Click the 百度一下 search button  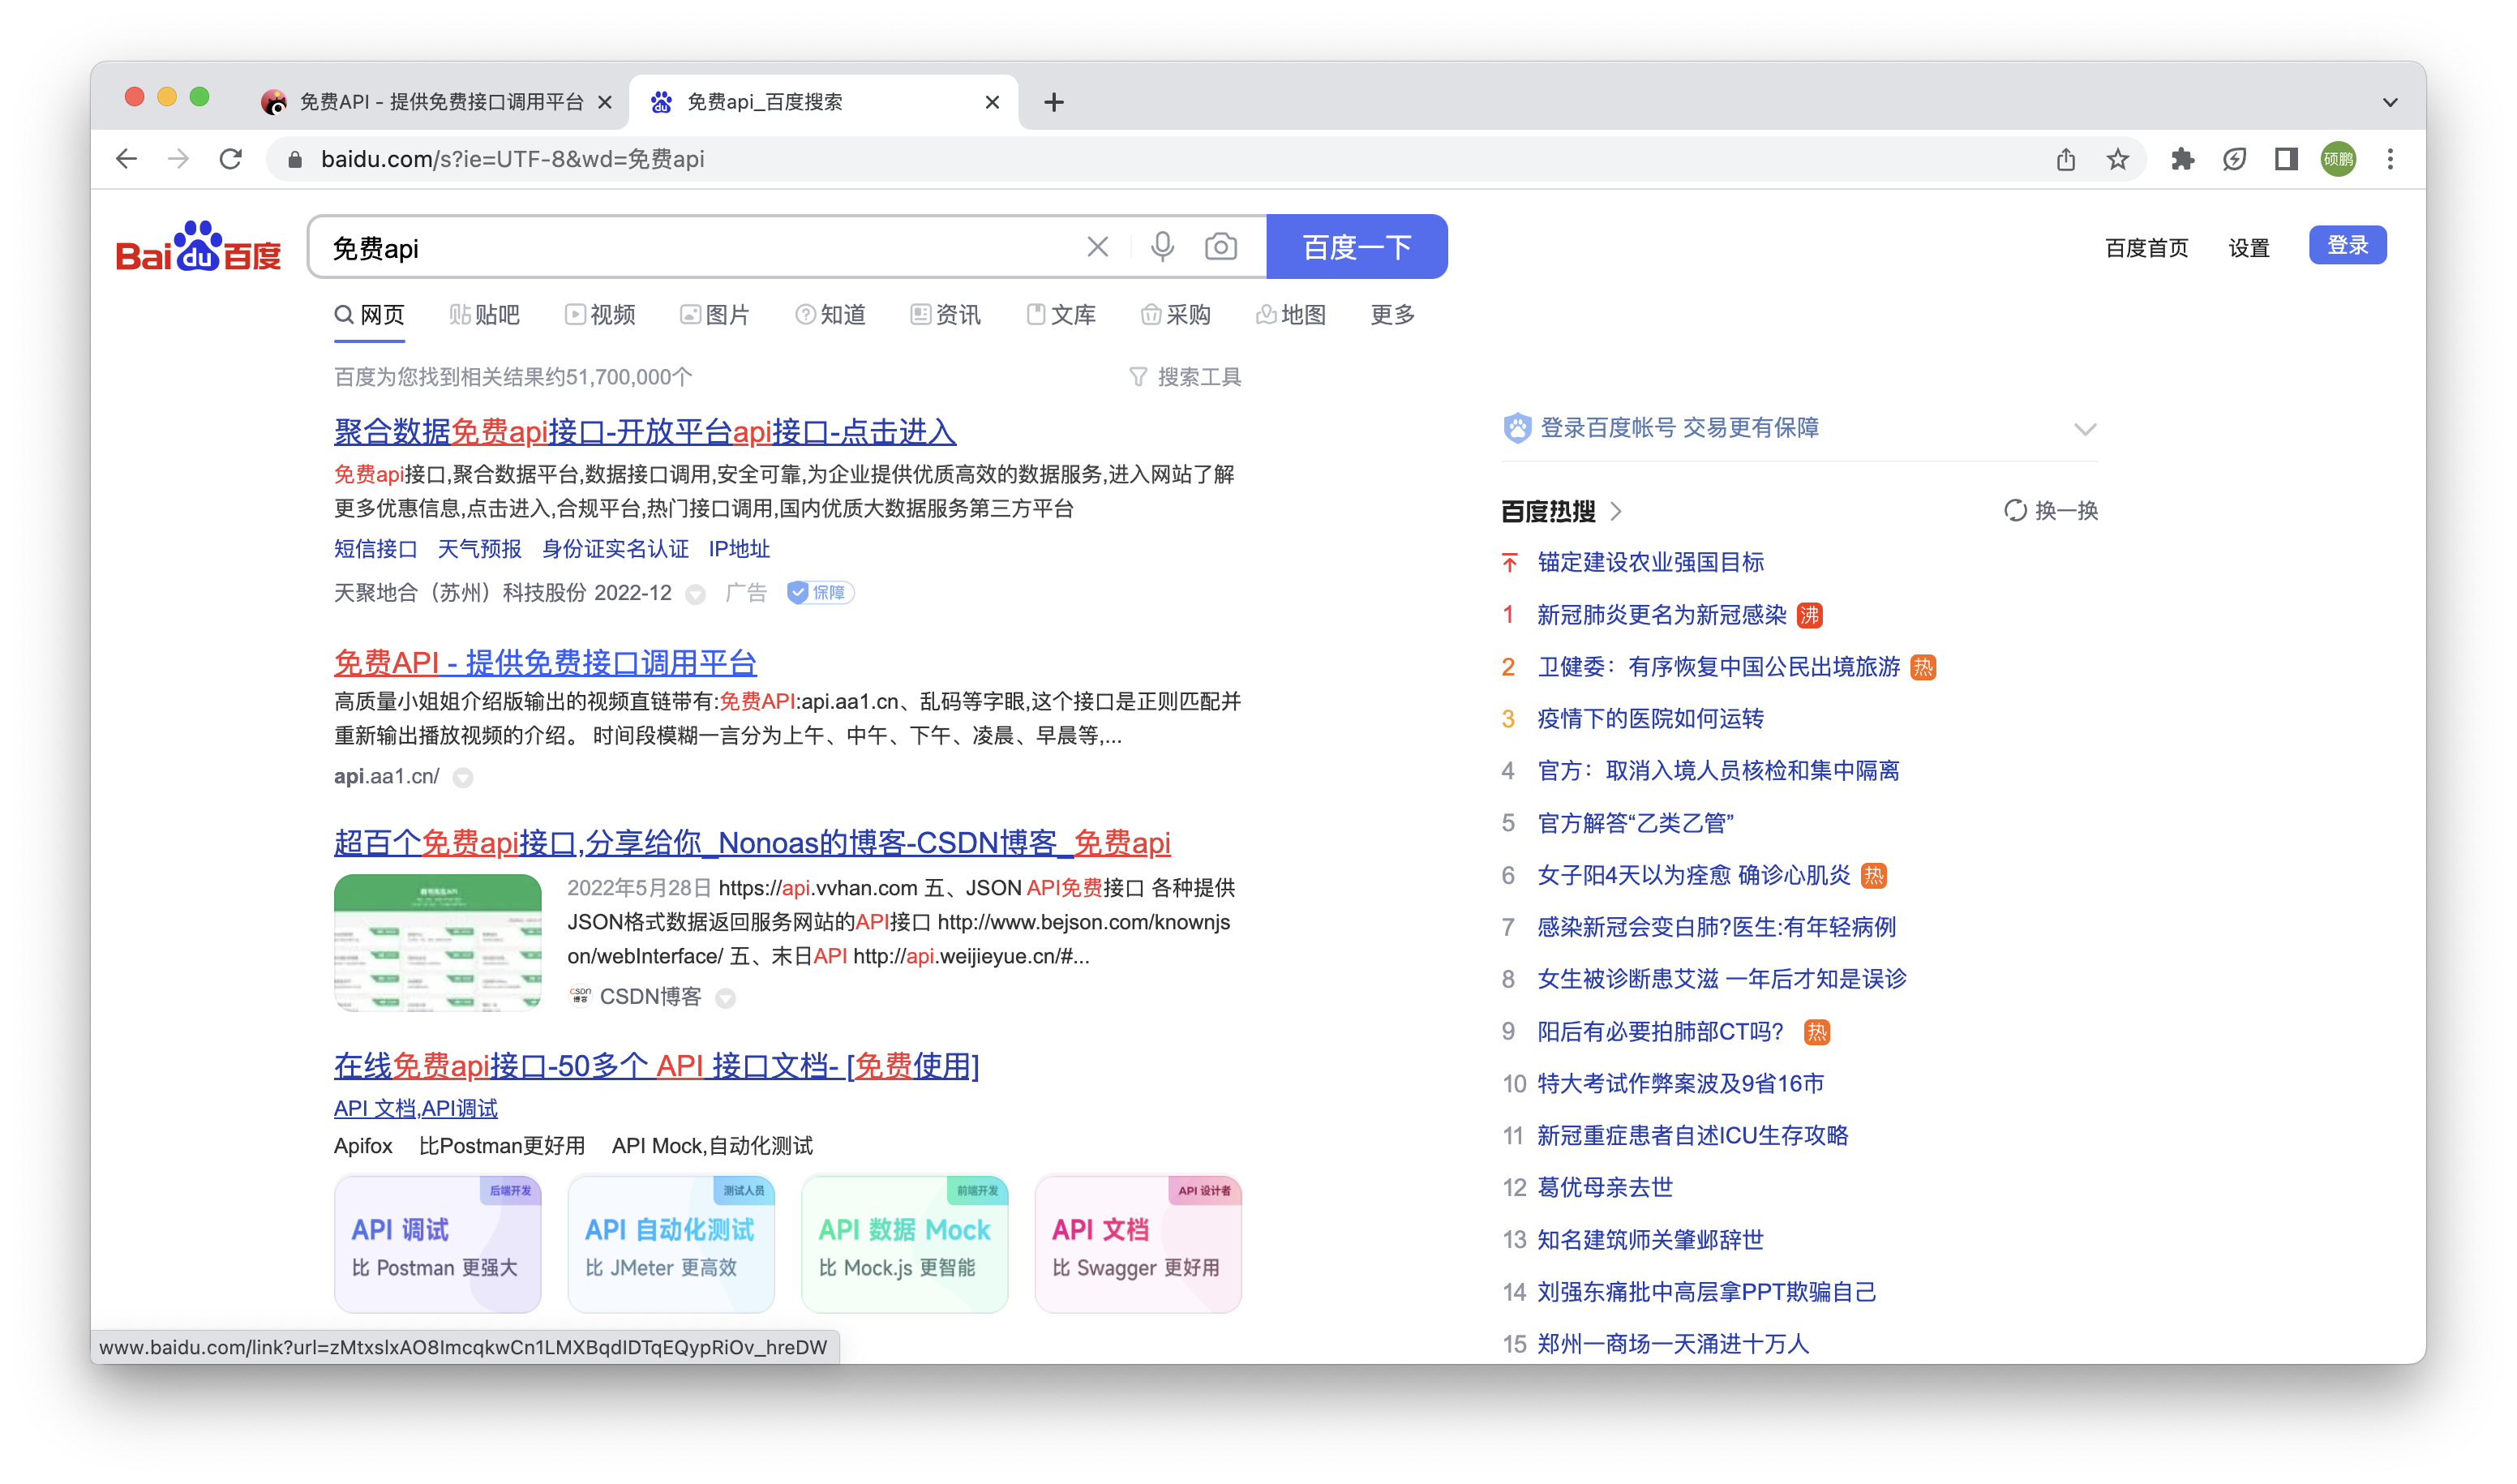coord(1357,247)
